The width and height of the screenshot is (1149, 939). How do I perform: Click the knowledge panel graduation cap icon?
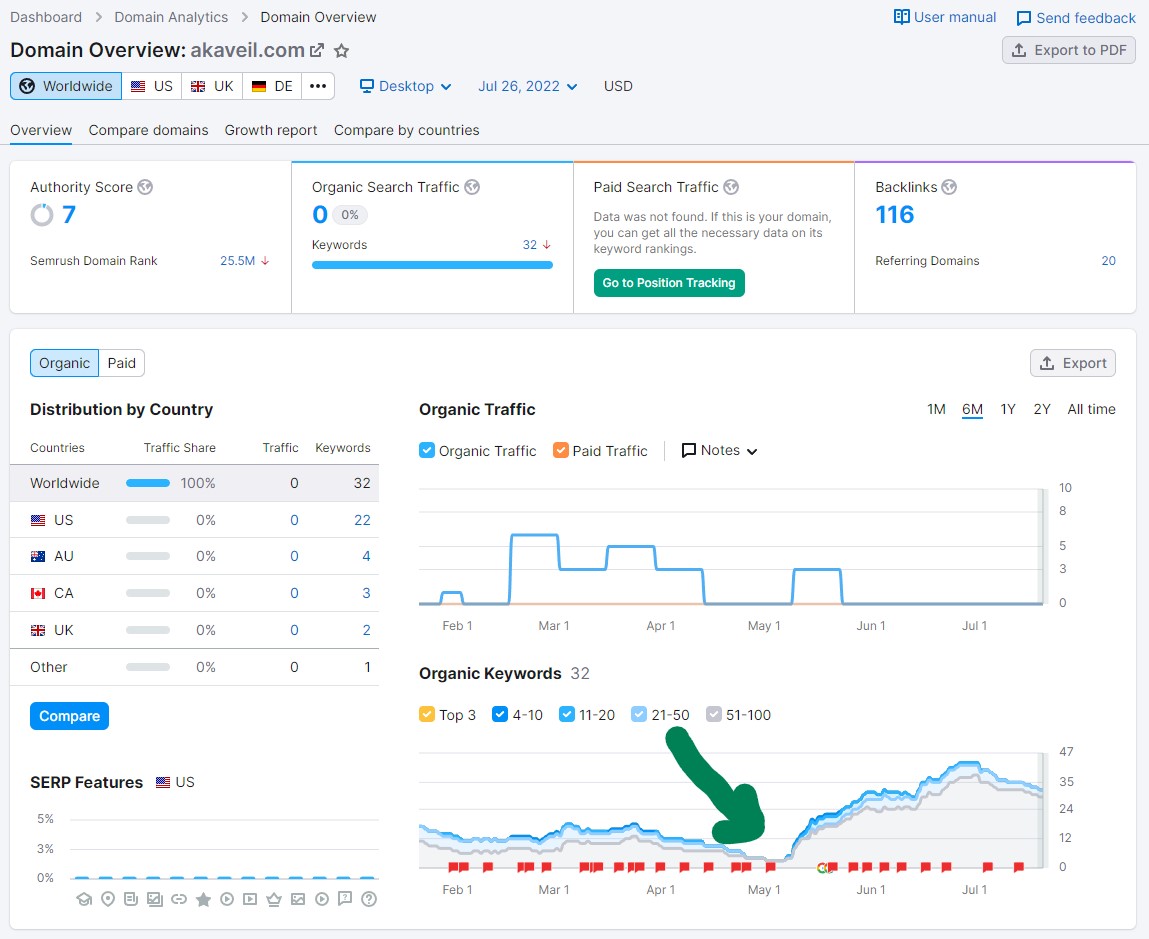pyautogui.click(x=83, y=899)
